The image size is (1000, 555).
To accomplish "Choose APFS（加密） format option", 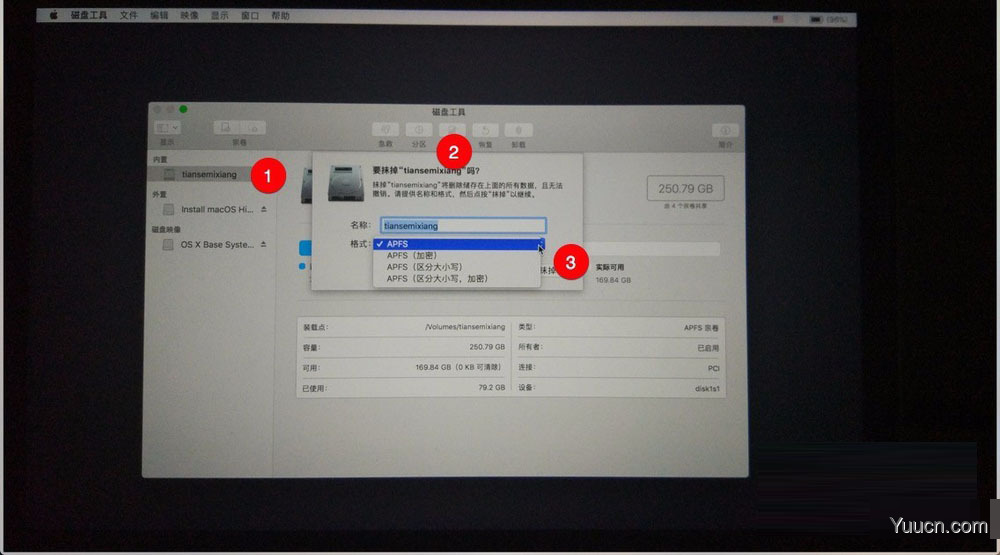I will click(x=457, y=255).
